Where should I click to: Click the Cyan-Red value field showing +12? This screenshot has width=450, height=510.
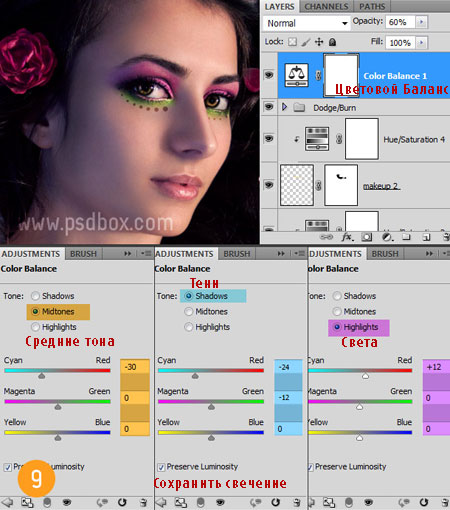[436, 367]
